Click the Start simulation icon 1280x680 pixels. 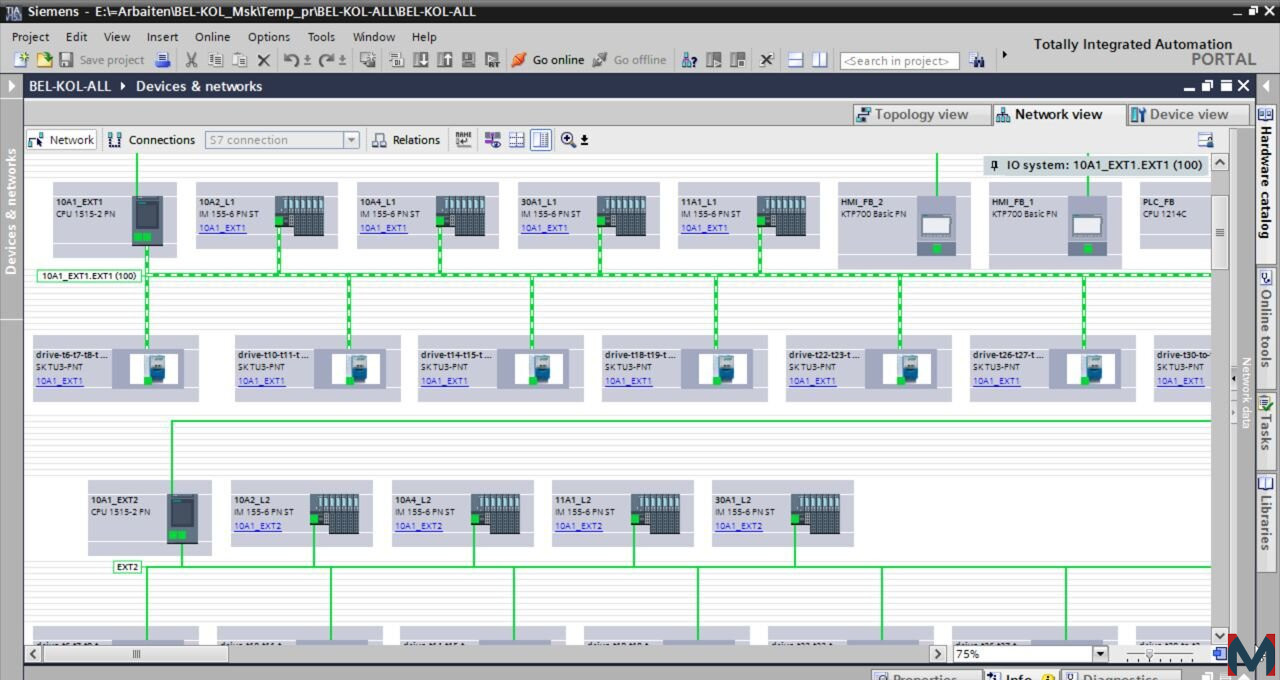(x=469, y=60)
